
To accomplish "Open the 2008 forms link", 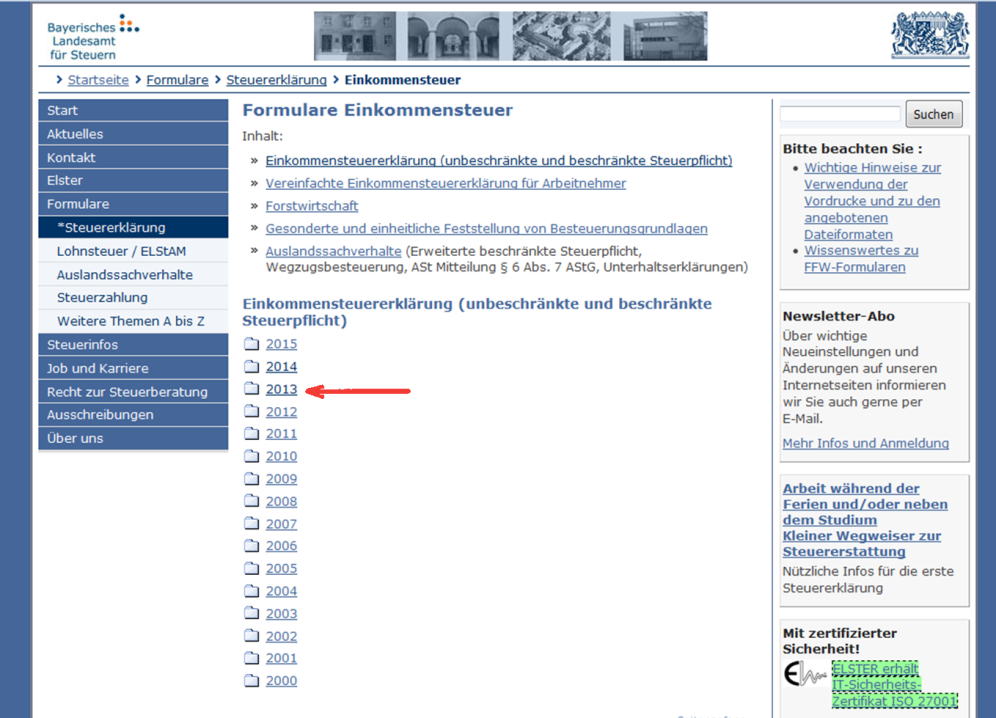I will [281, 501].
